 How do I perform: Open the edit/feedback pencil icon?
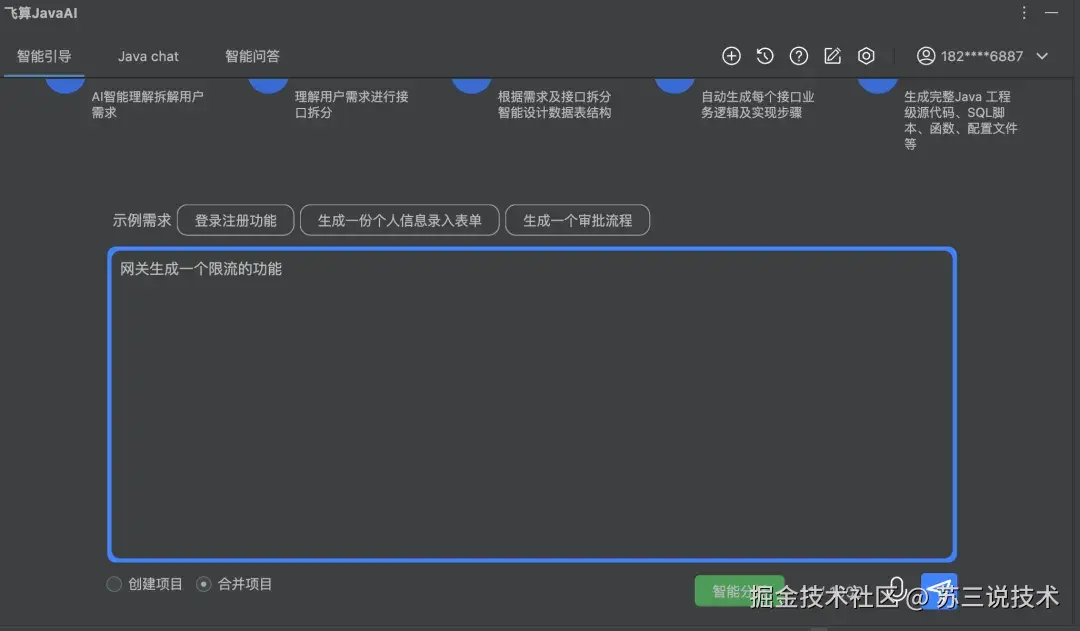832,56
